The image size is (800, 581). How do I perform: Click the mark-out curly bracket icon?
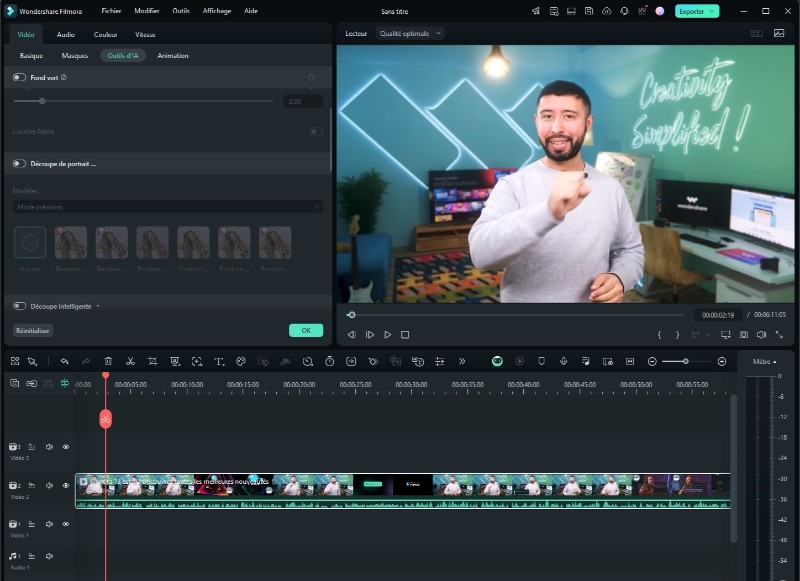678,335
